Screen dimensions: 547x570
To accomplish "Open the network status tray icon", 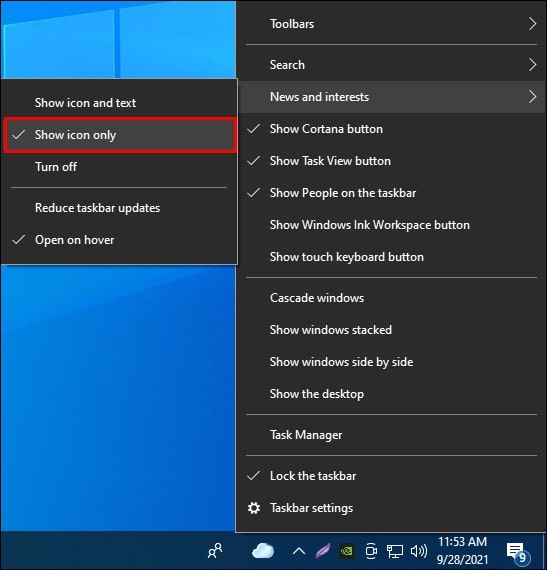I will coord(394,551).
